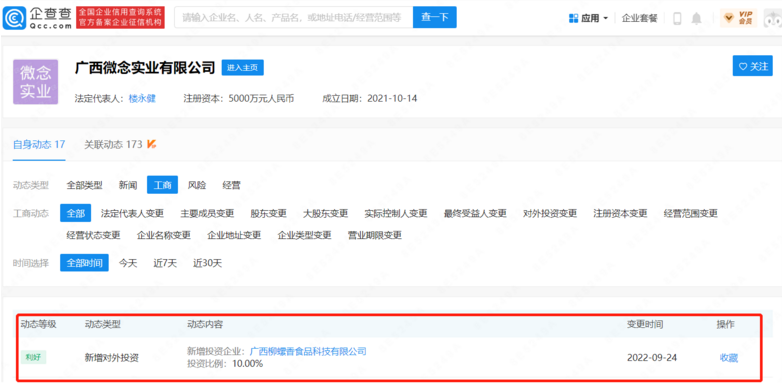Click the 查一下 search button
This screenshot has height=386, width=782.
tap(434, 17)
